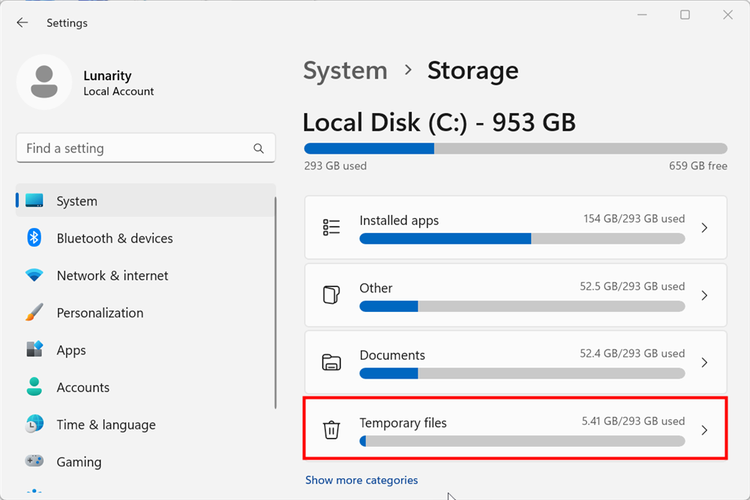Expand the Other storage category chevron
750x500 pixels.
point(704,296)
